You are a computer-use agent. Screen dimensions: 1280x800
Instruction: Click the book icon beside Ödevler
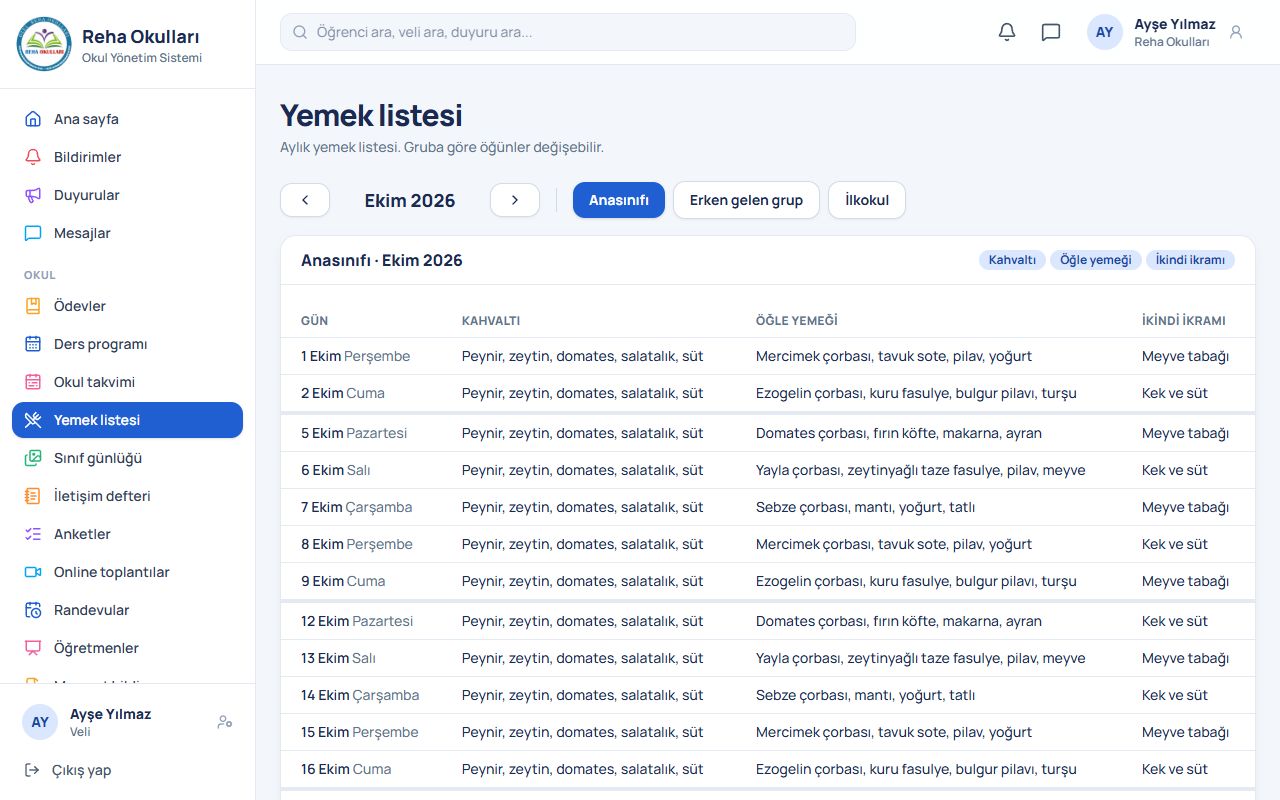coord(33,306)
